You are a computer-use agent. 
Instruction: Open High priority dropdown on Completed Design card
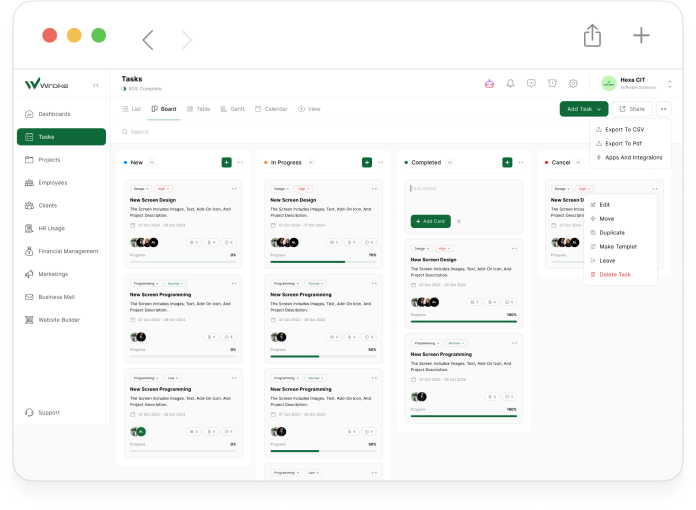click(x=444, y=249)
